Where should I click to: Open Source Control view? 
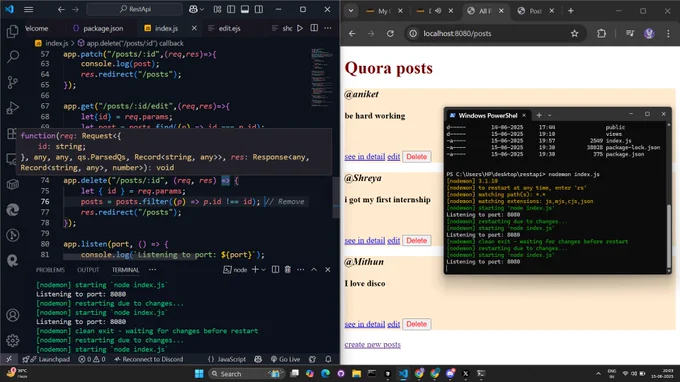[x=13, y=82]
